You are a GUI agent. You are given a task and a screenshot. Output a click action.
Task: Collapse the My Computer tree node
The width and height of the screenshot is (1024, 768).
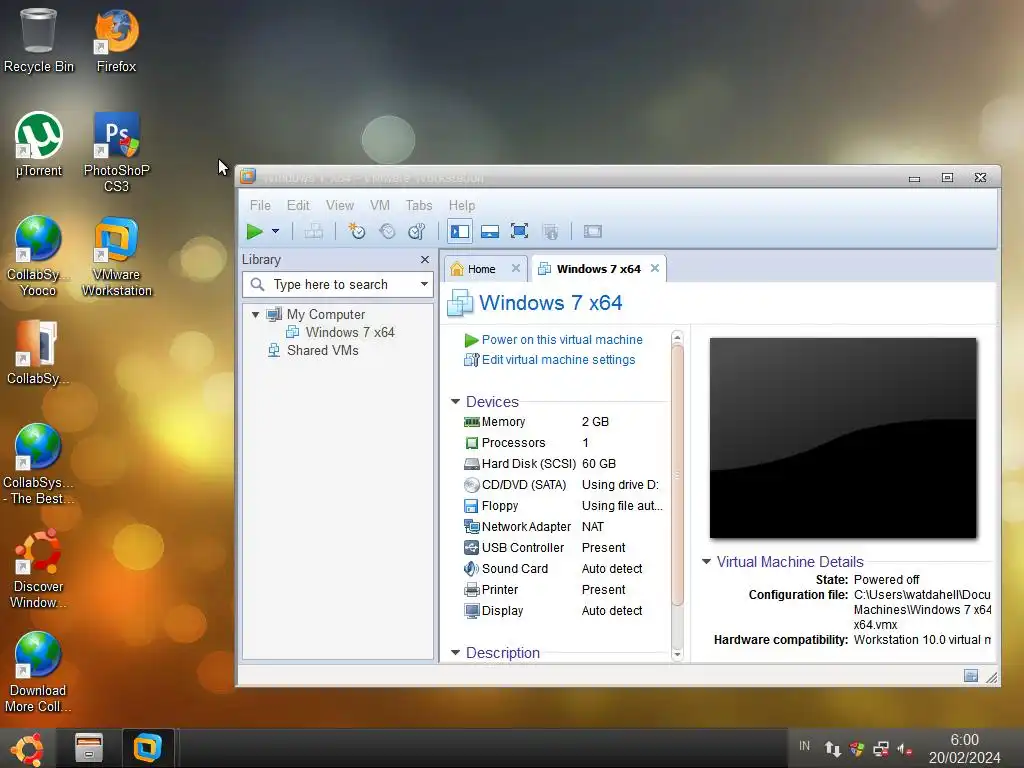(255, 314)
